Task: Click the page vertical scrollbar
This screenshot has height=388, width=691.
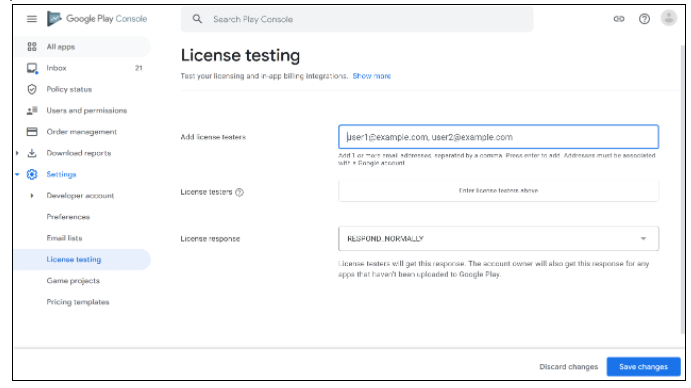Action: pyautogui.click(x=682, y=190)
